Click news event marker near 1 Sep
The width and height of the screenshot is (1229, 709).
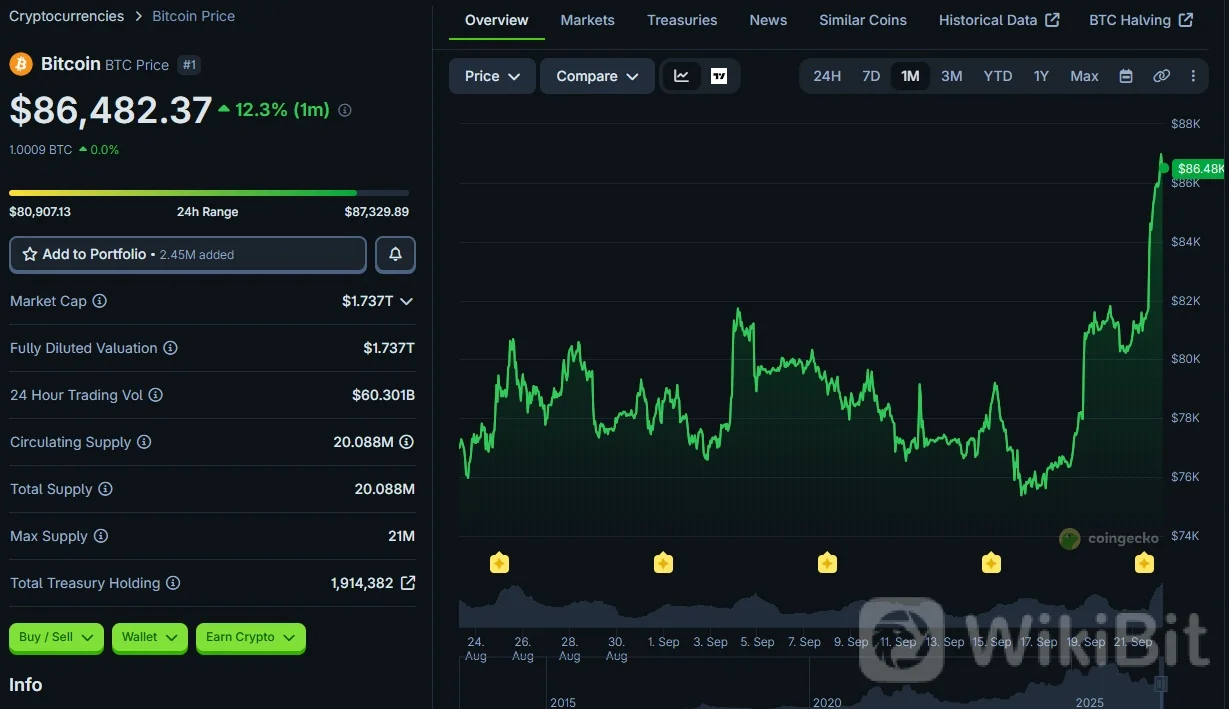(x=663, y=563)
